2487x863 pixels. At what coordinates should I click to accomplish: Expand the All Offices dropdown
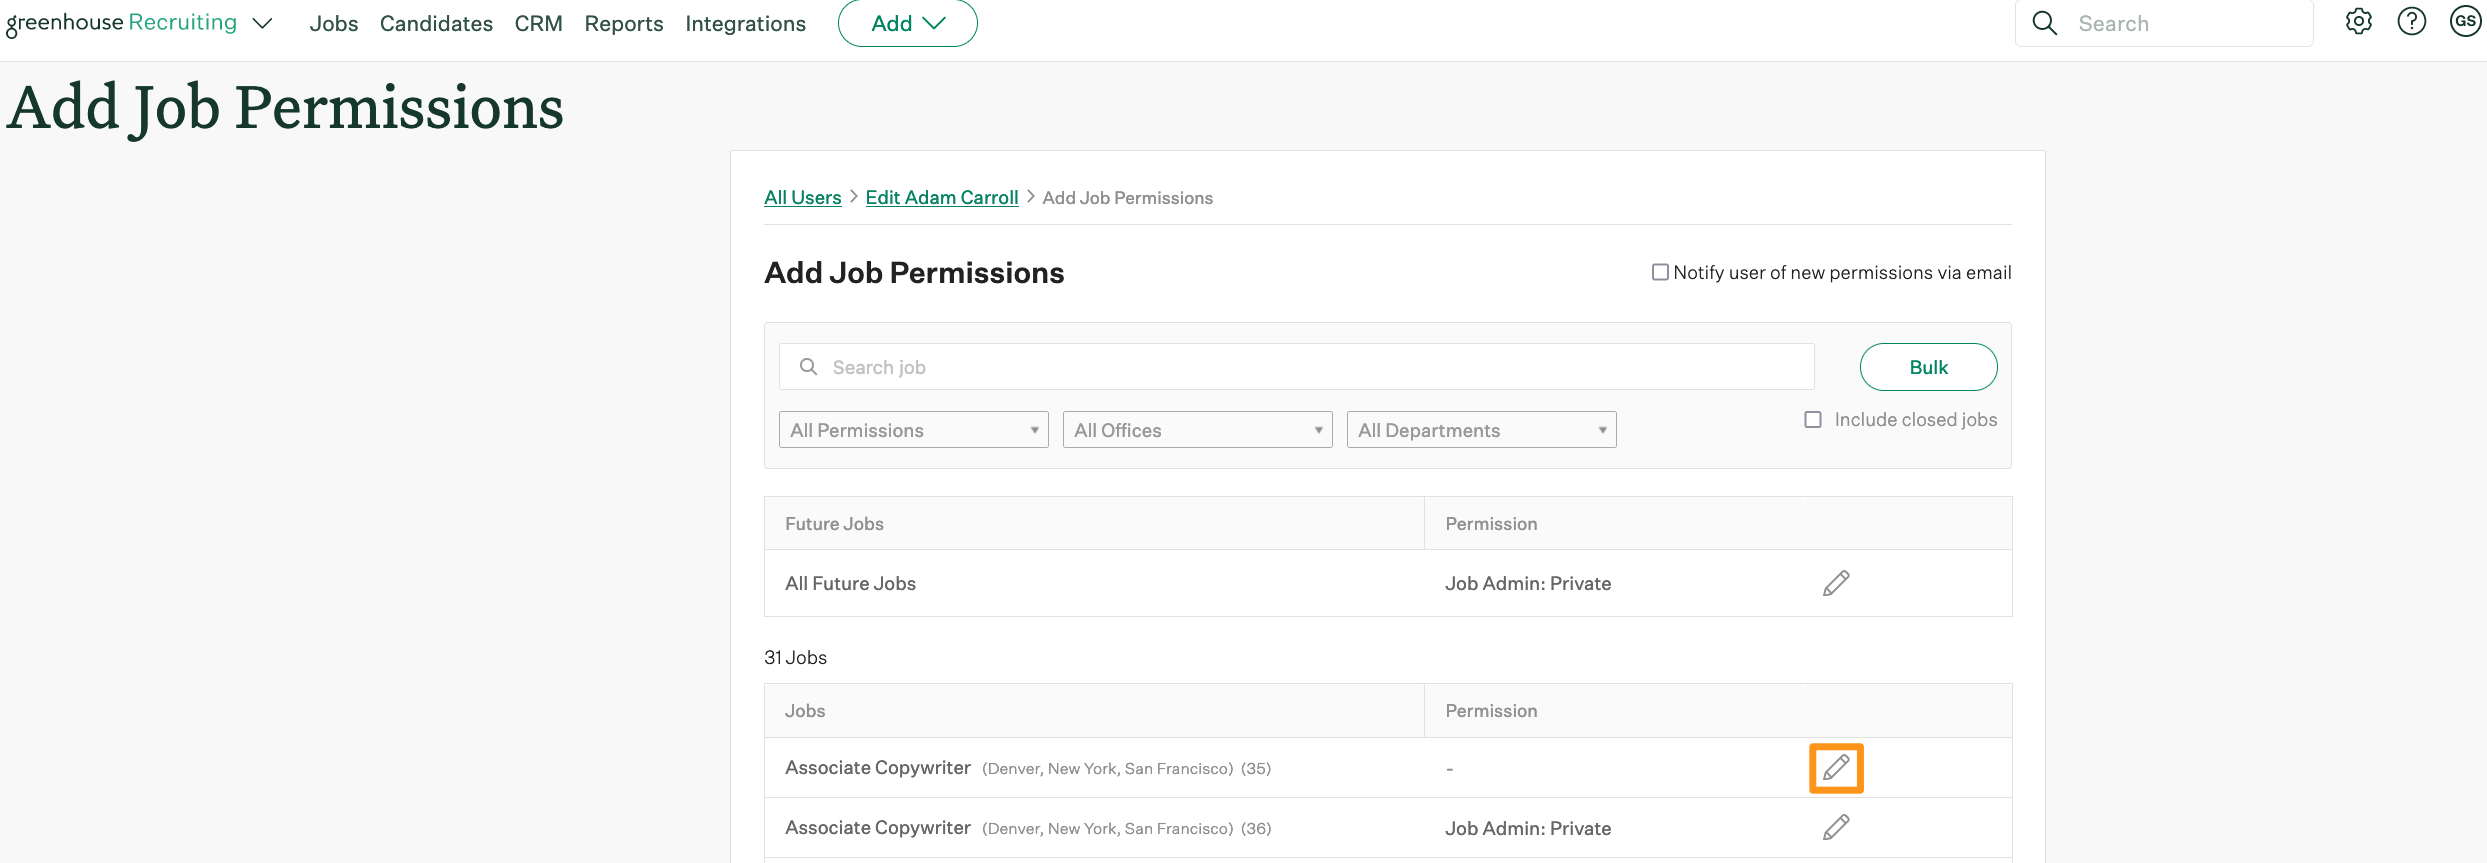click(x=1197, y=430)
